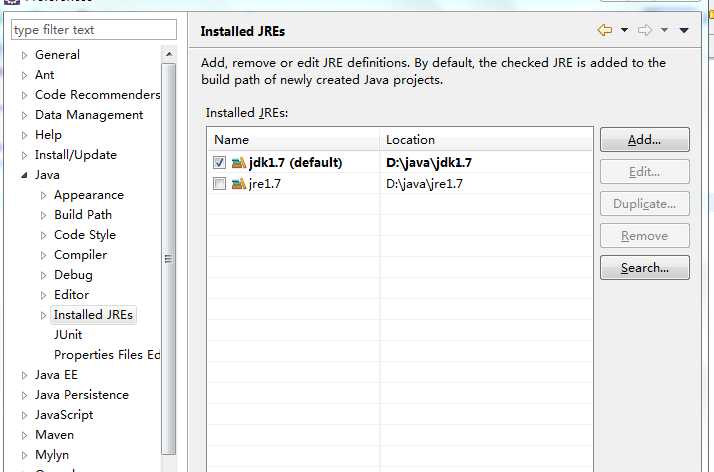Expand the Build Path subnode
The width and height of the screenshot is (714, 472).
pos(43,215)
